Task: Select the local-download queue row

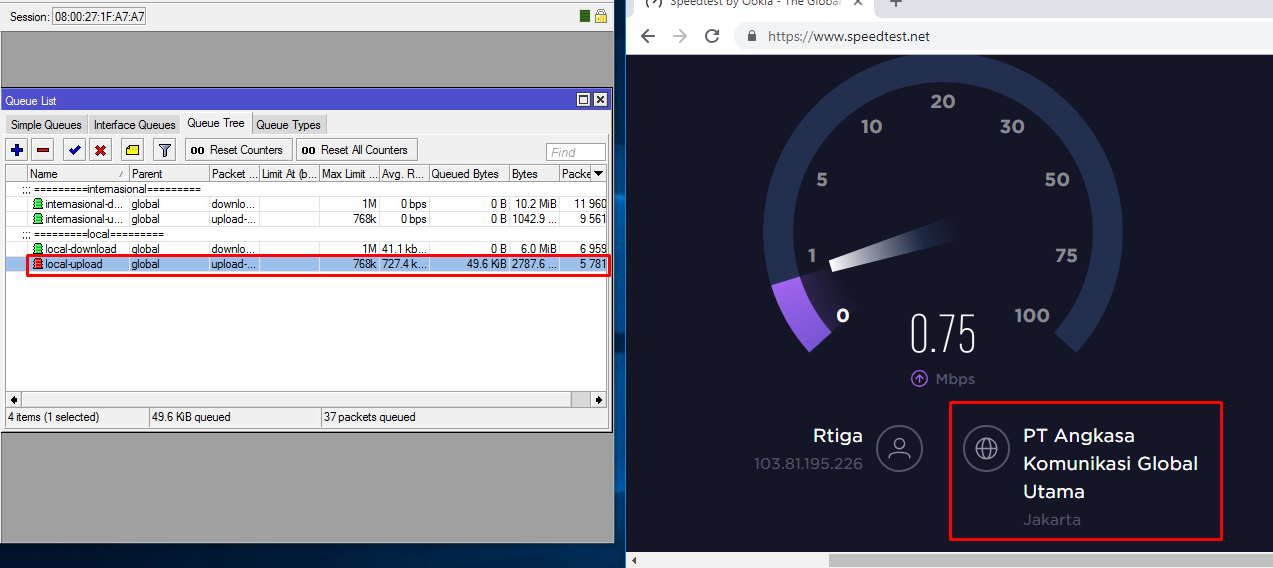Action: pyautogui.click(x=306, y=249)
